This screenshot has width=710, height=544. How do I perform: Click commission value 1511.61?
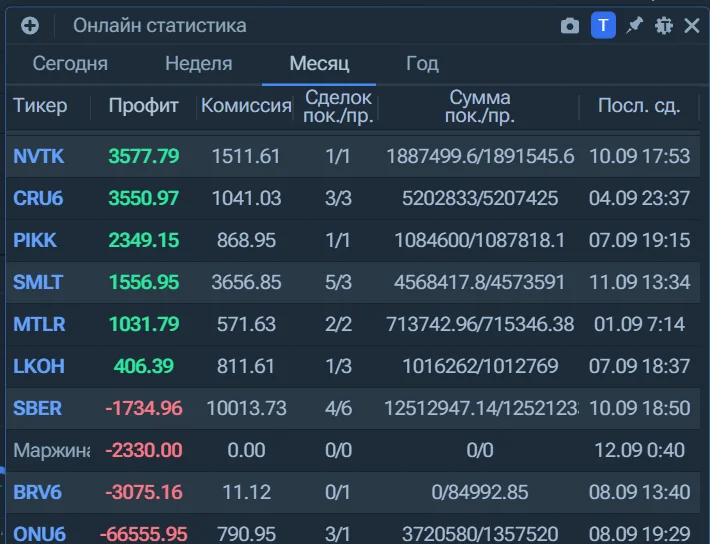(x=246, y=156)
